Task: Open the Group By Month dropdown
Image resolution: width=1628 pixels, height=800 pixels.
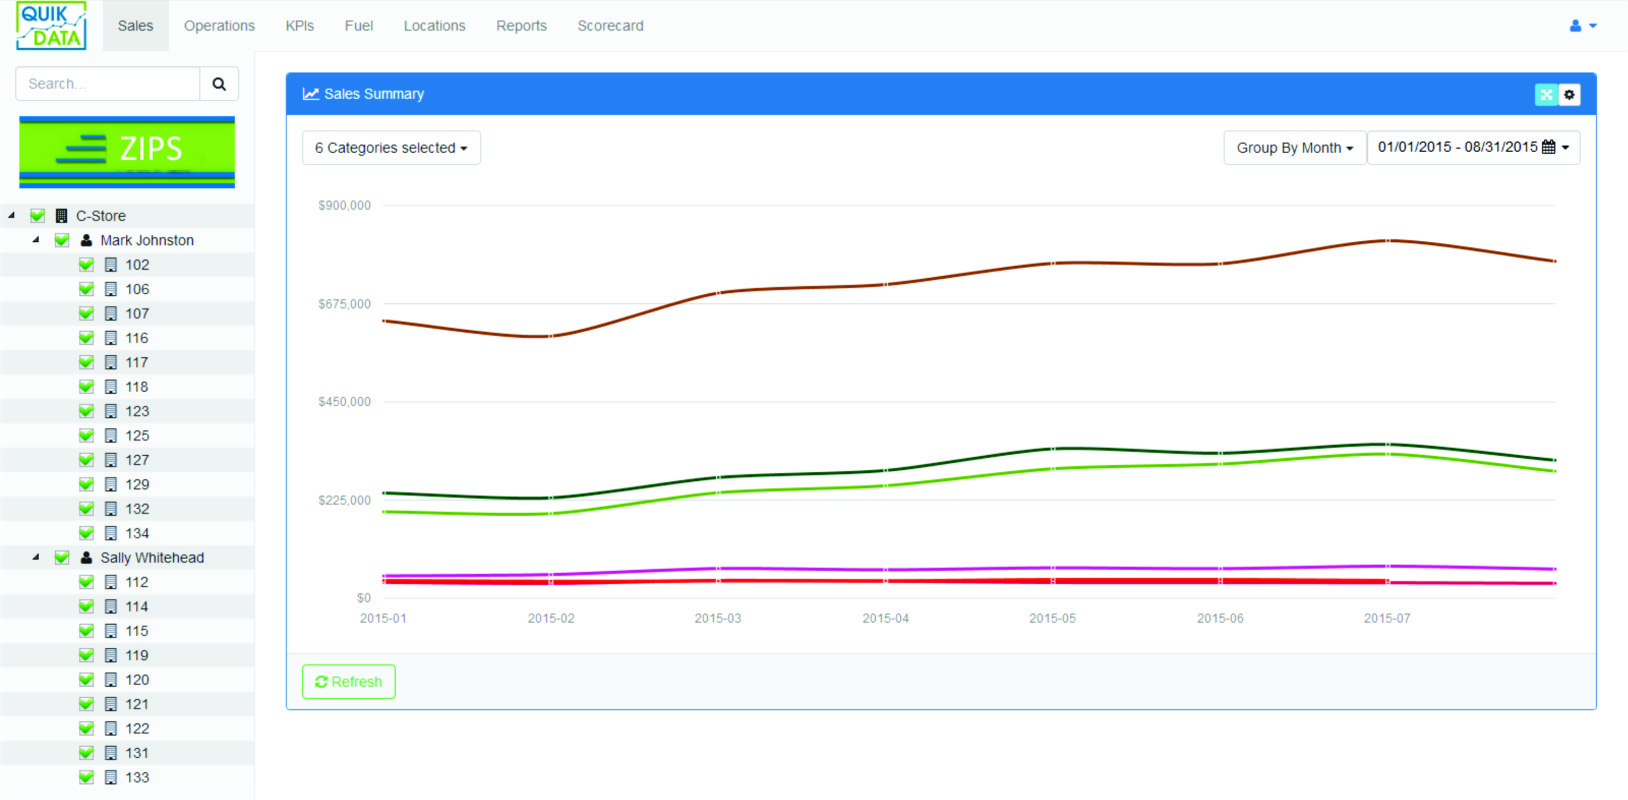Action: [1295, 148]
